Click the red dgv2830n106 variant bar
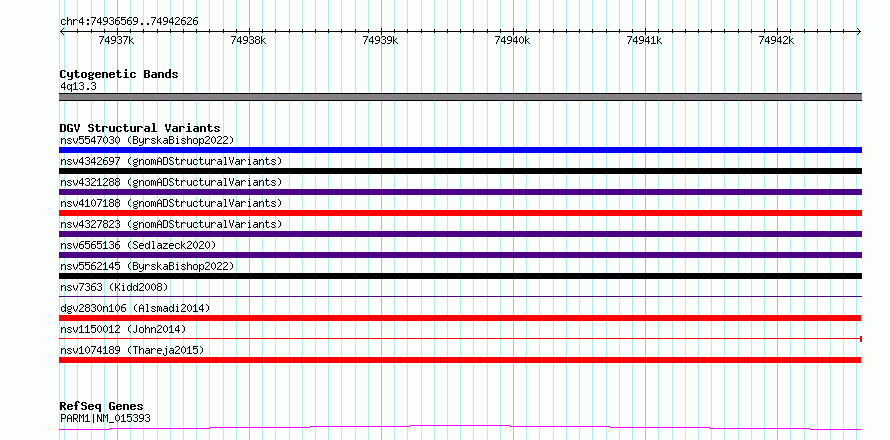The image size is (890, 440). [x=460, y=318]
